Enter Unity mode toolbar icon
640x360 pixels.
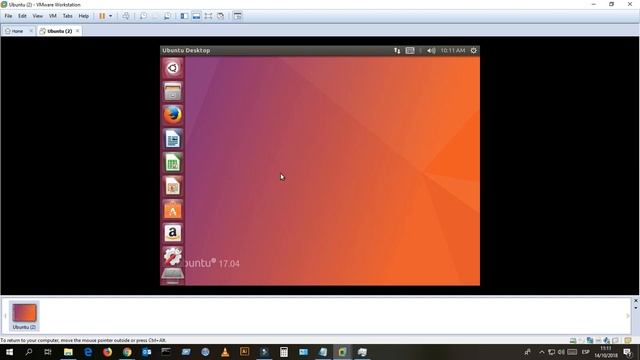click(x=220, y=16)
